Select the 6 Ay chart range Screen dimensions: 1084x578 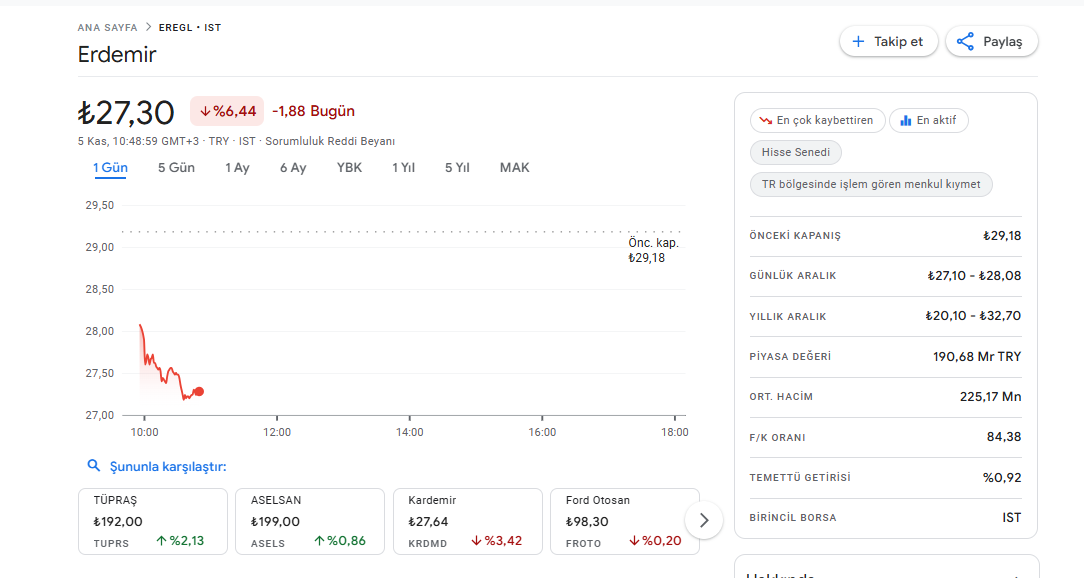[293, 168]
